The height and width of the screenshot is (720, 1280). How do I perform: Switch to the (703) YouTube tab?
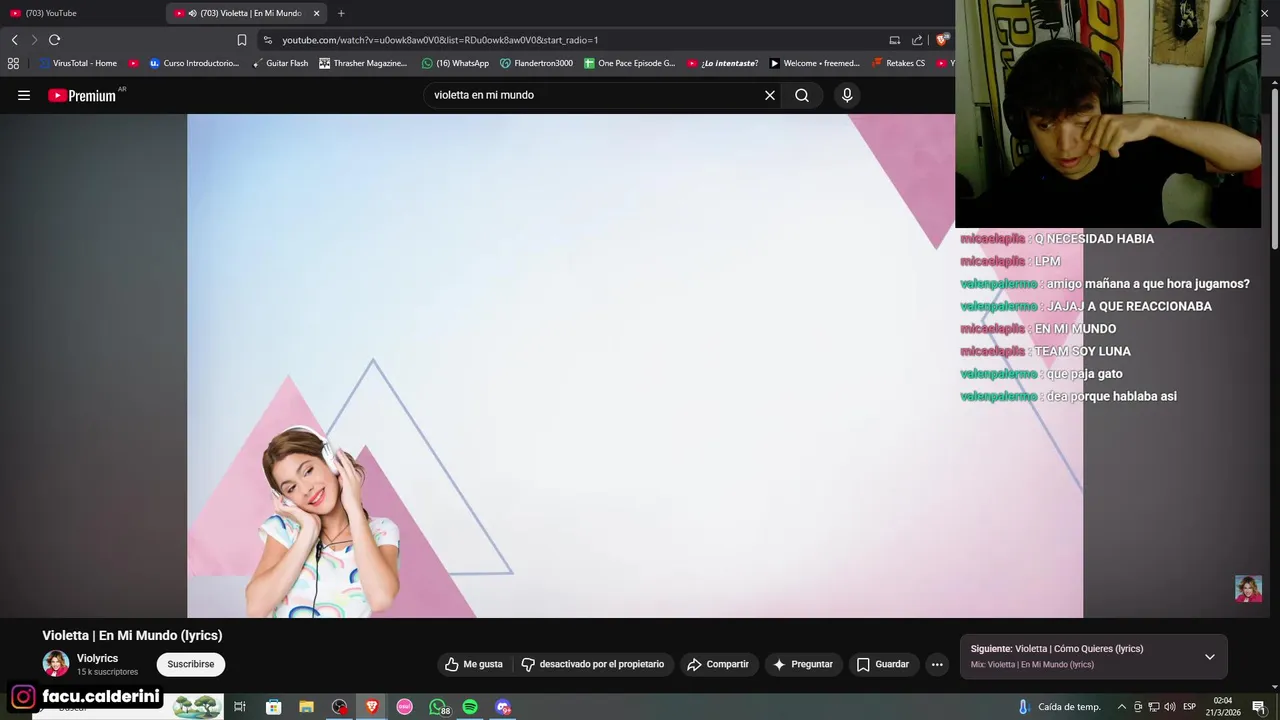(82, 13)
